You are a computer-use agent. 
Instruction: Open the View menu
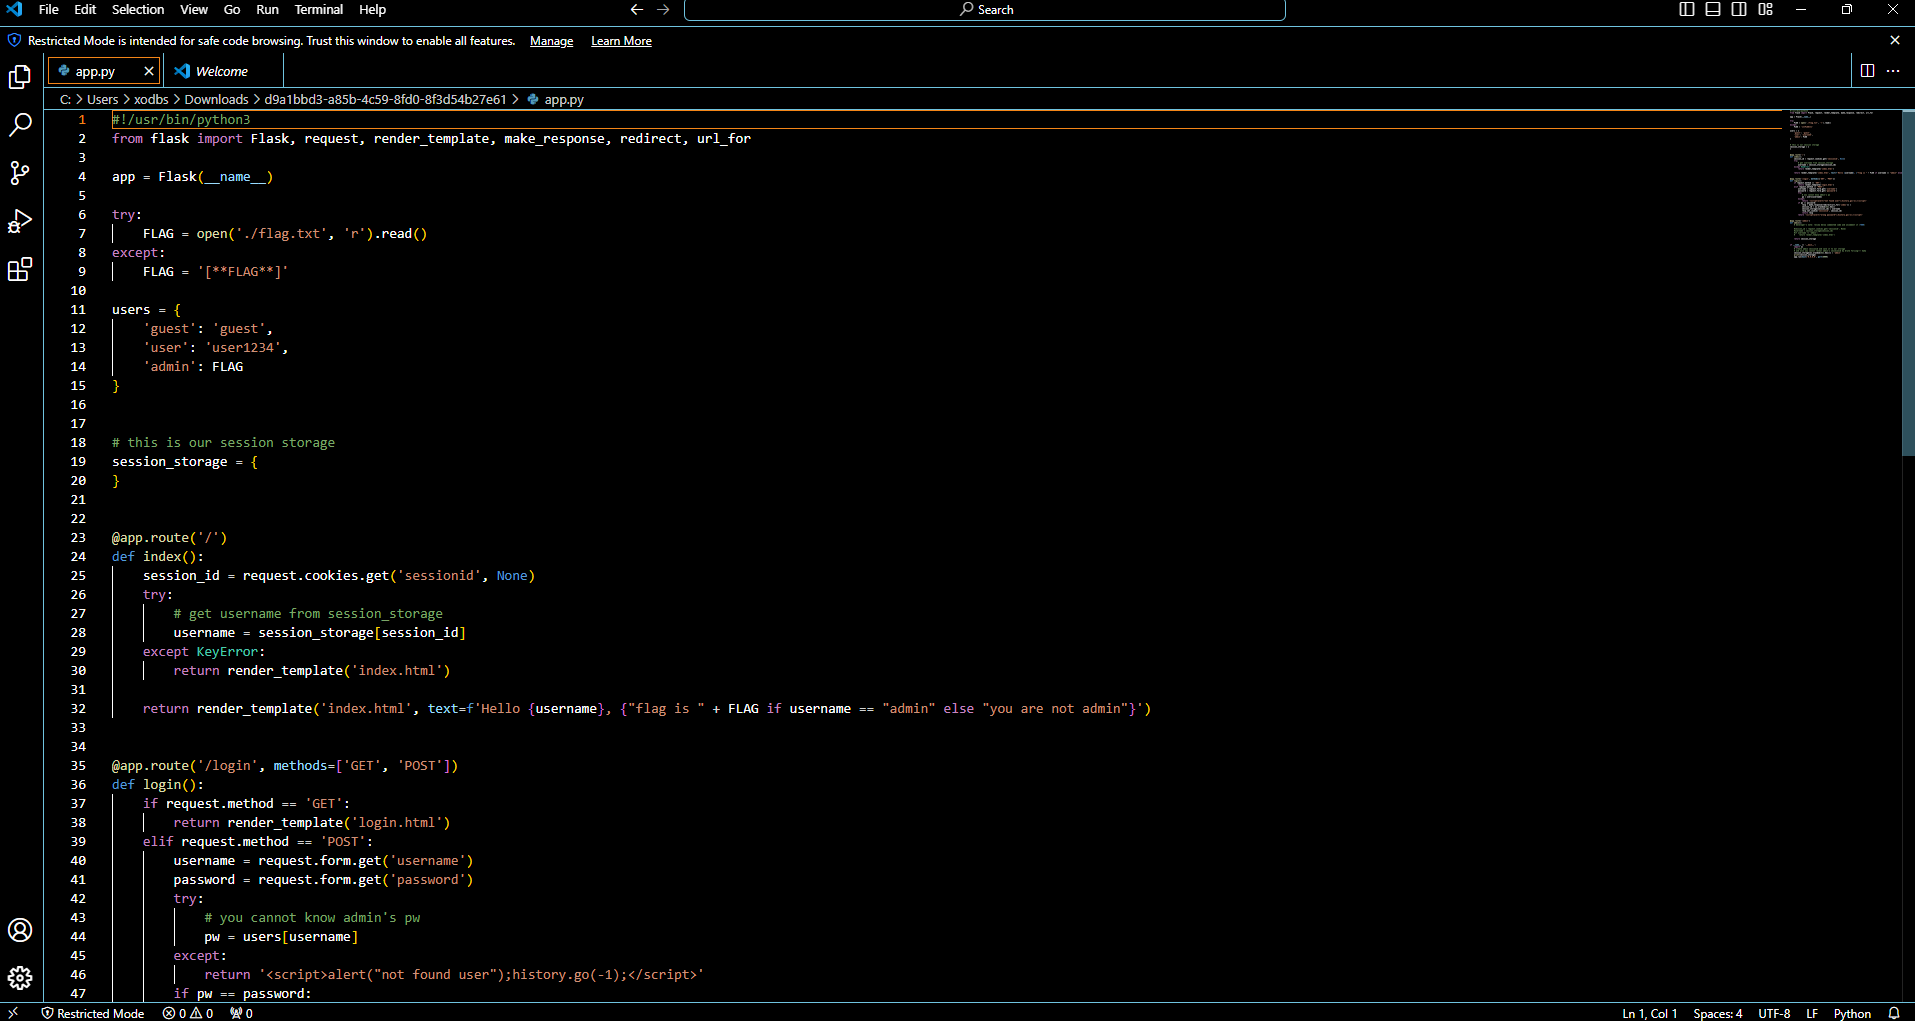tap(194, 9)
